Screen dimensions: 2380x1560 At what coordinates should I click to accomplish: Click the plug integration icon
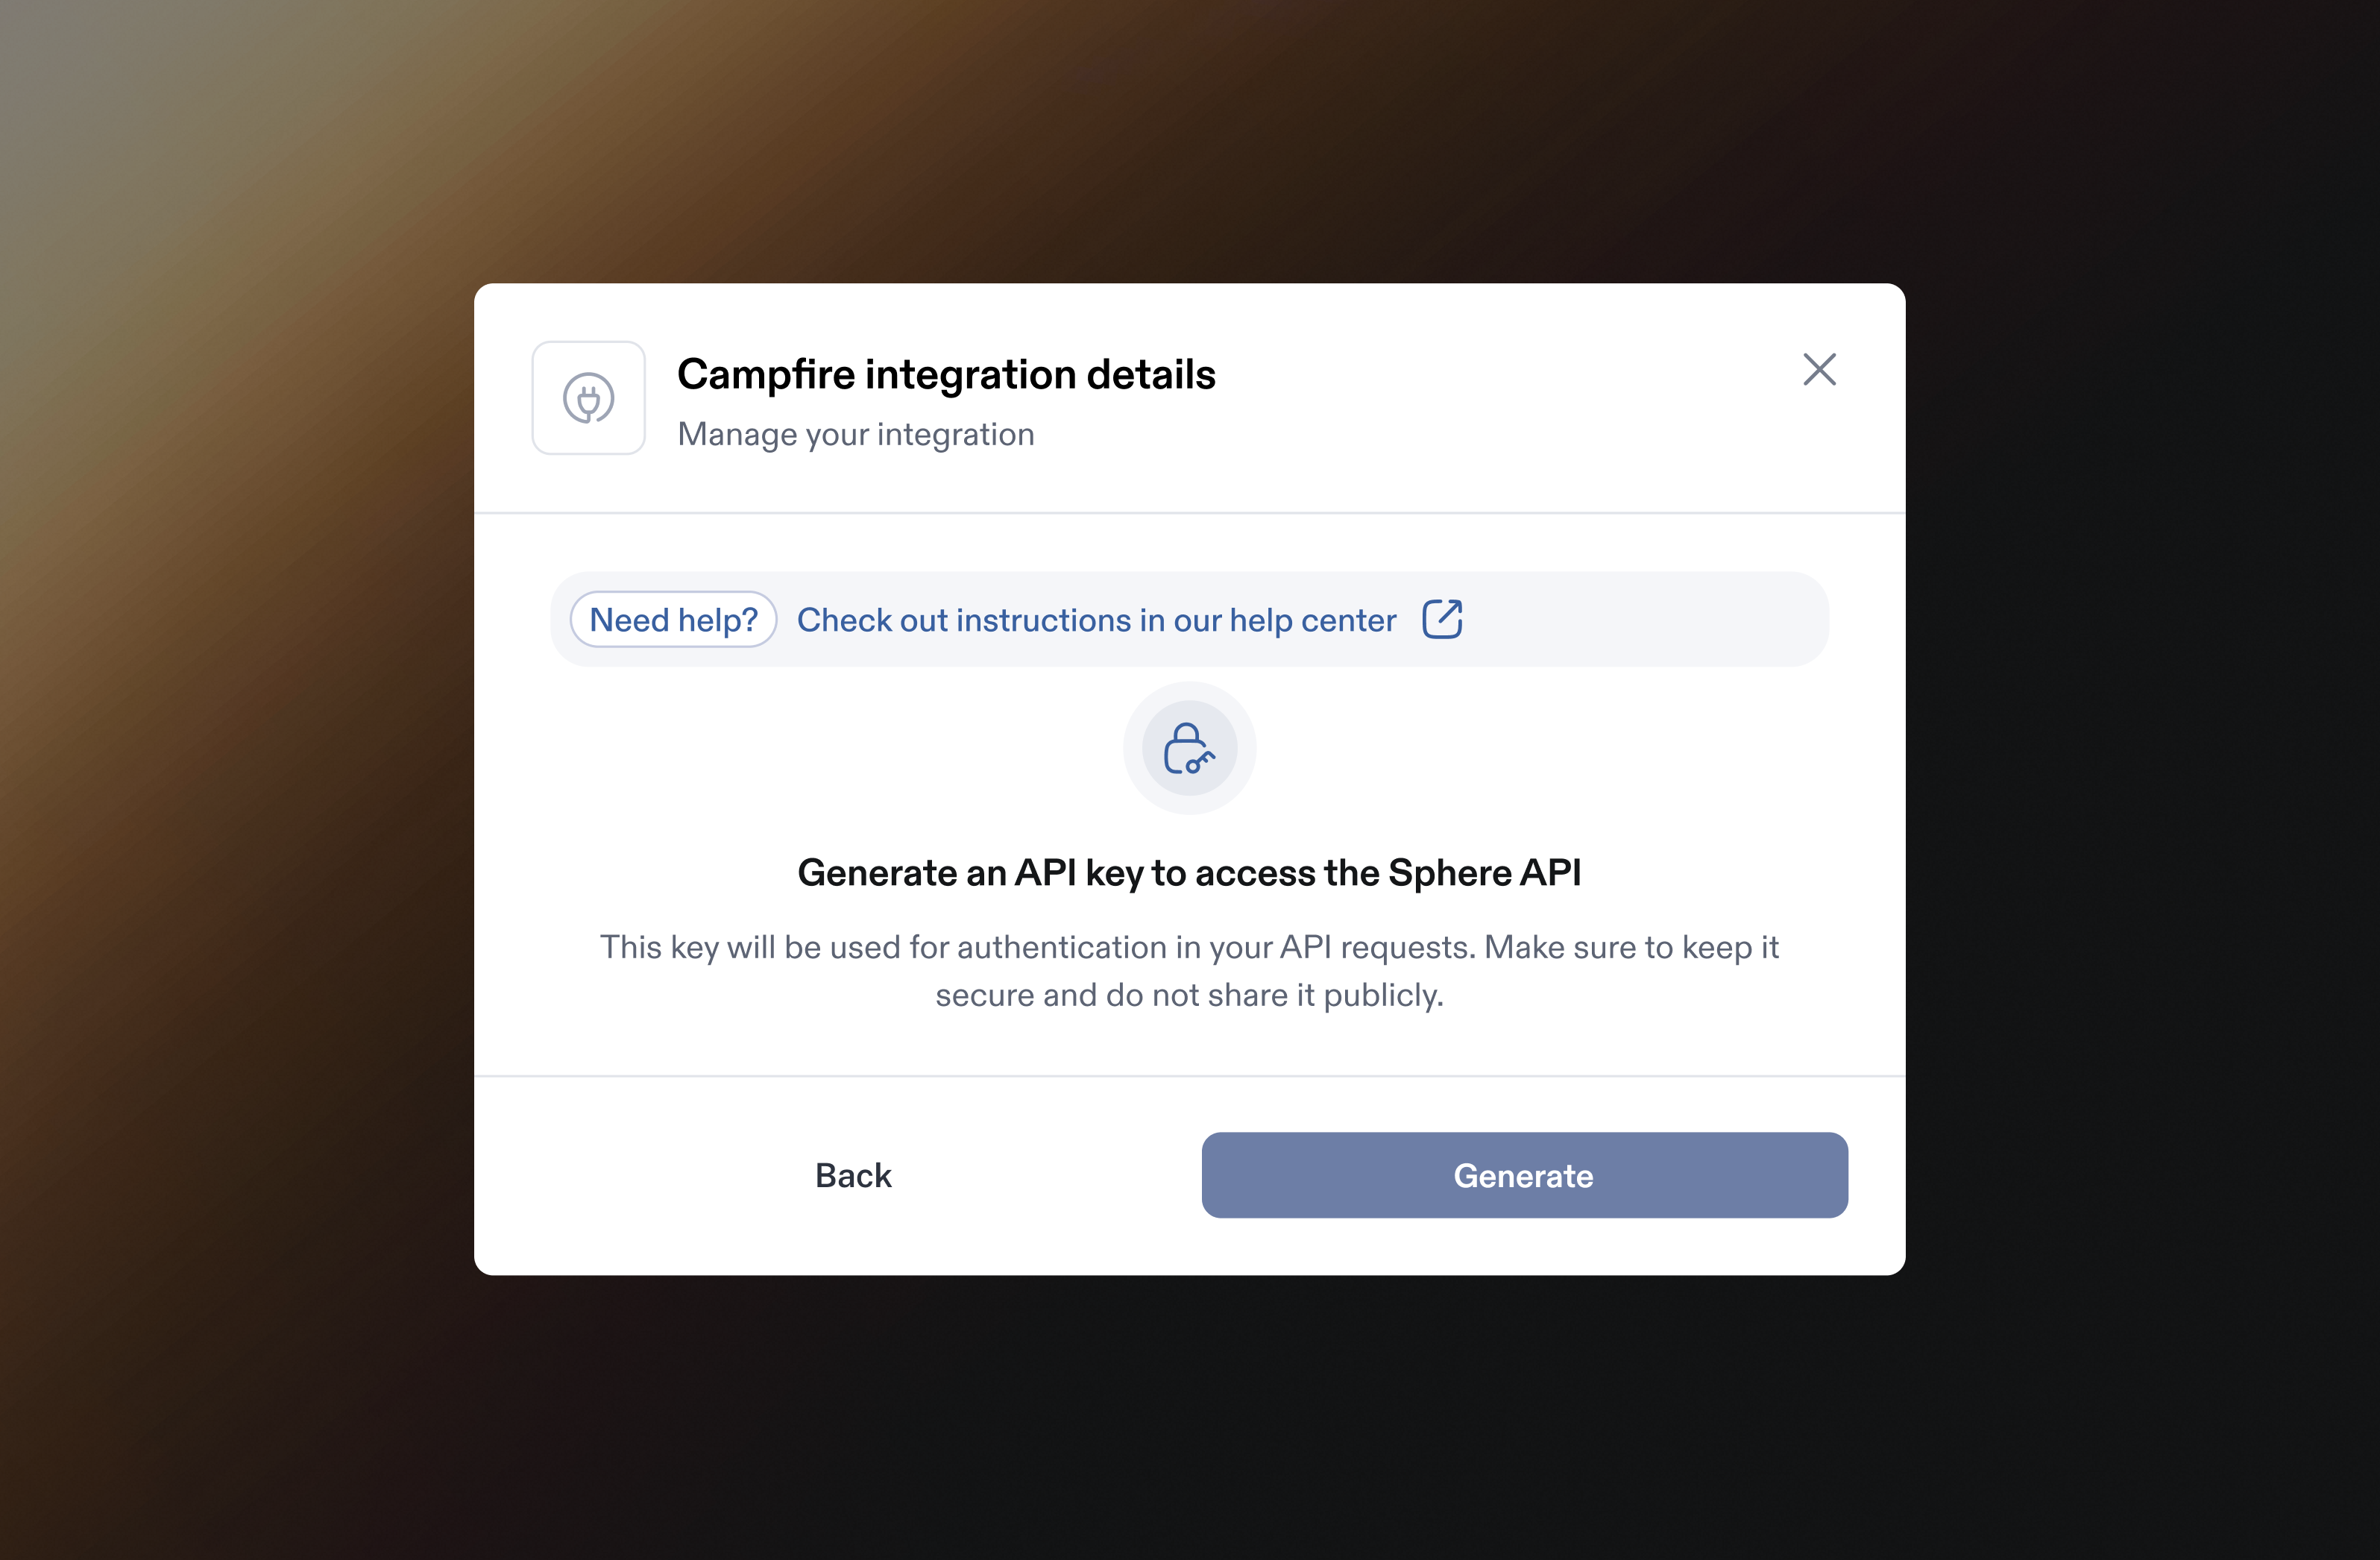tap(588, 398)
